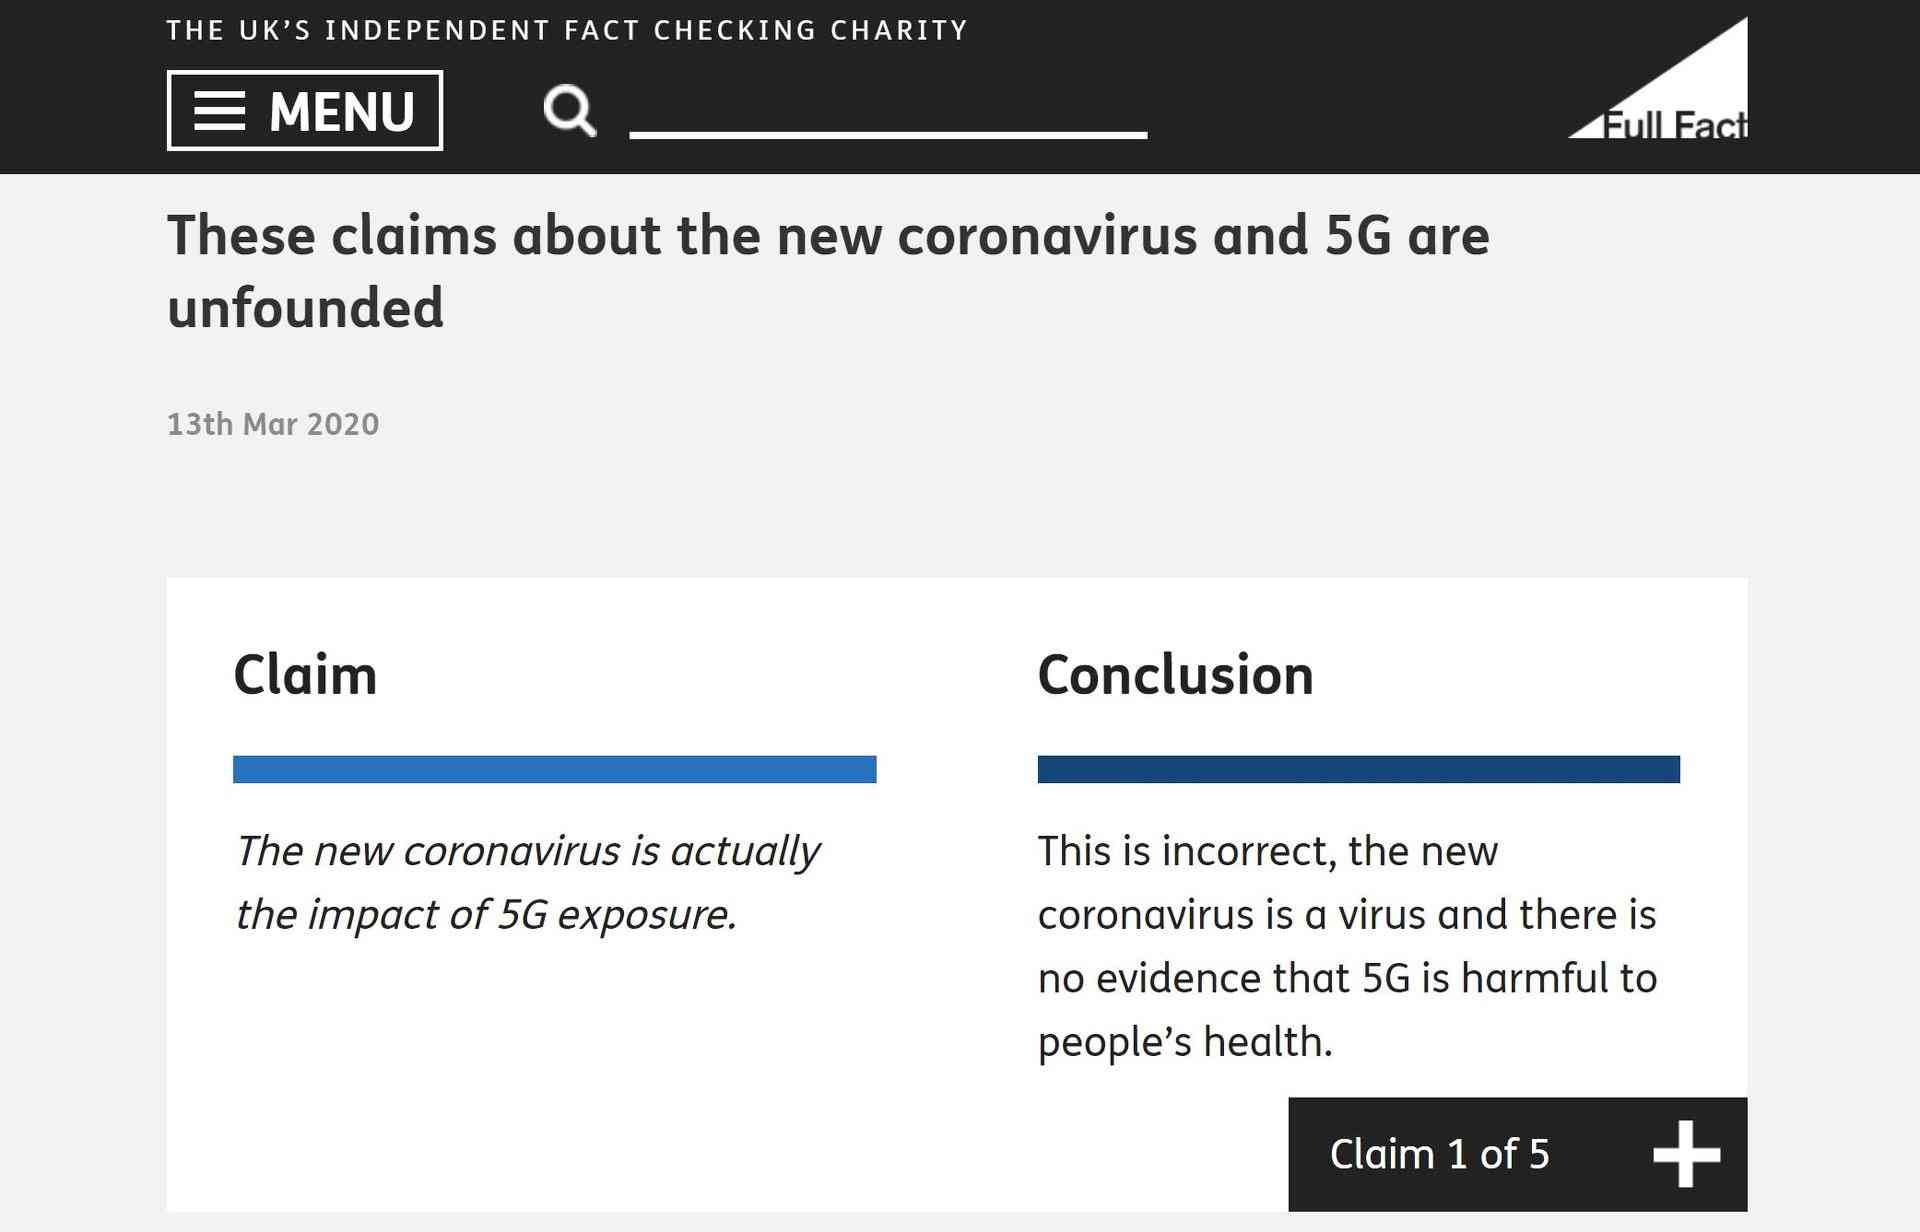The width and height of the screenshot is (1920, 1232).
Task: Click the date 13th Mar 2020
Action: click(x=273, y=424)
